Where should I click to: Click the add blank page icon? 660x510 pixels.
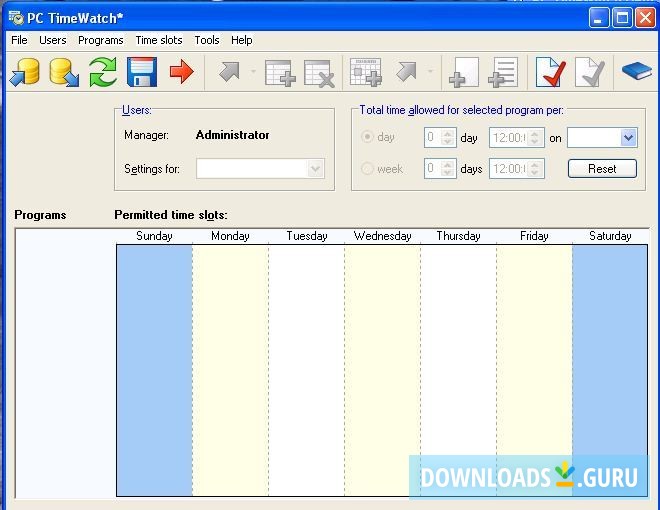(x=464, y=73)
